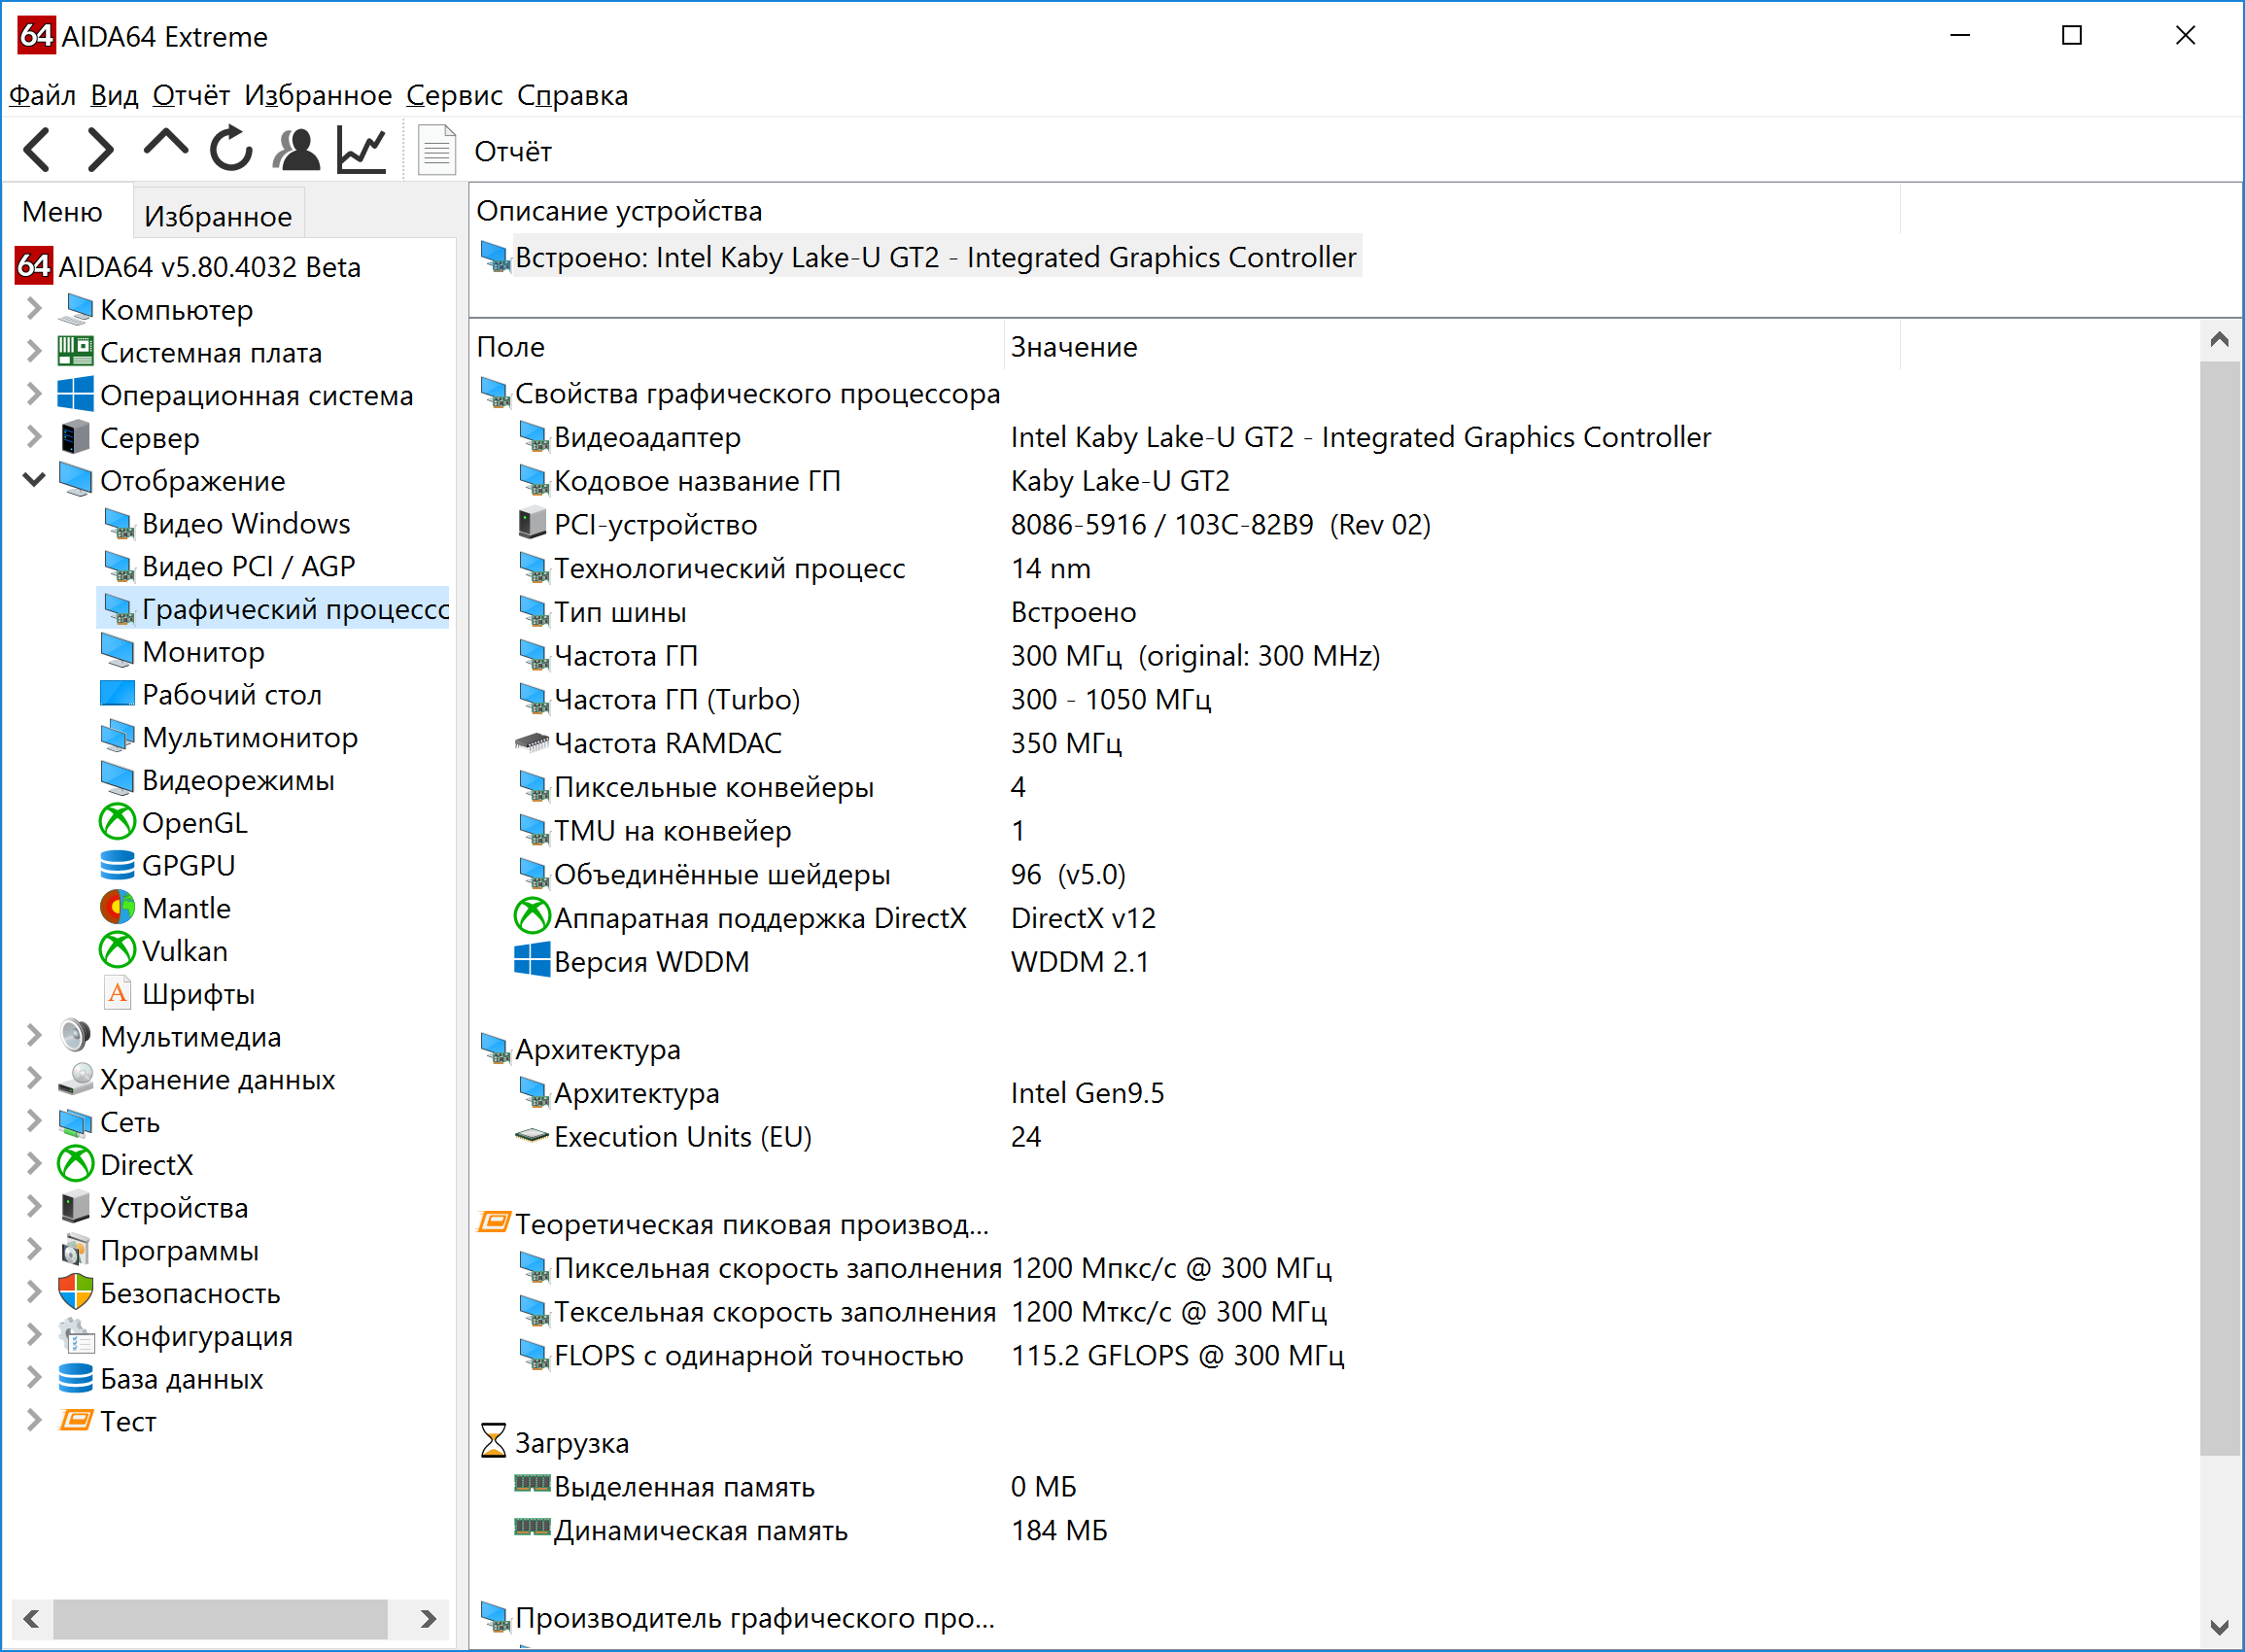Image resolution: width=2245 pixels, height=1652 pixels.
Task: Click the sidebar horizontal scrollbar left arrow
Action: [31, 1618]
